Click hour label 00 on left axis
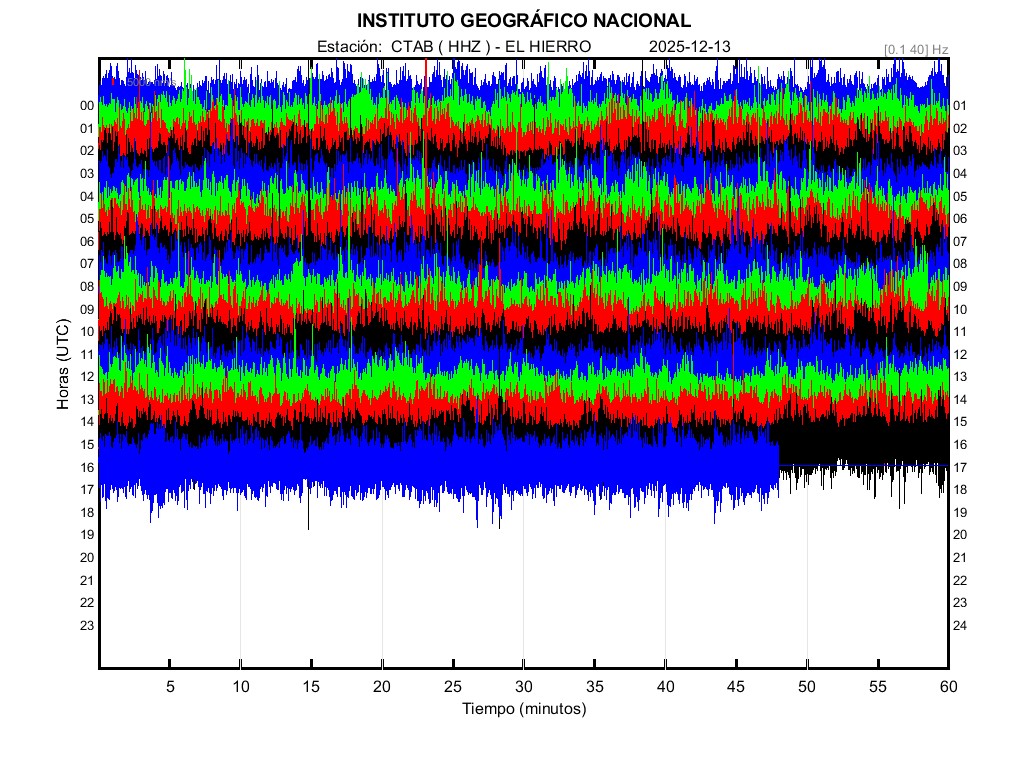The width and height of the screenshot is (1024, 768). pyautogui.click(x=87, y=106)
